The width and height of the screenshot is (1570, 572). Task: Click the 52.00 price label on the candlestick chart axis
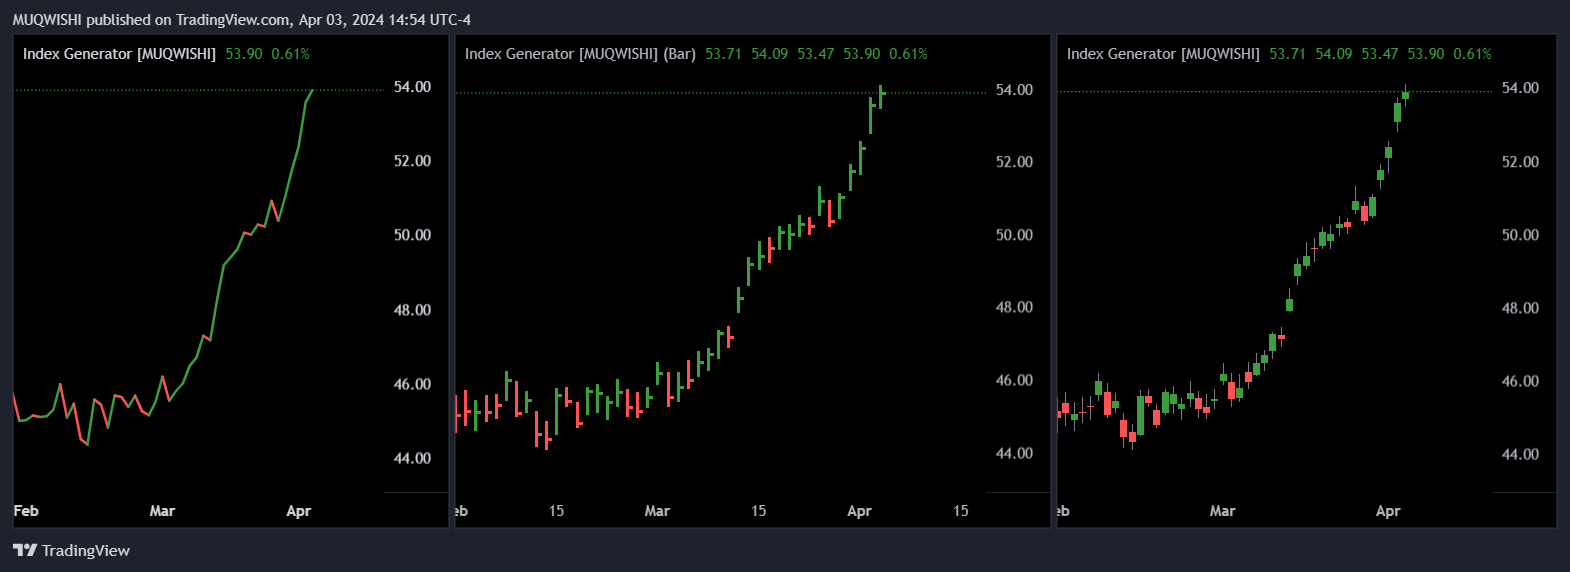click(x=1520, y=162)
